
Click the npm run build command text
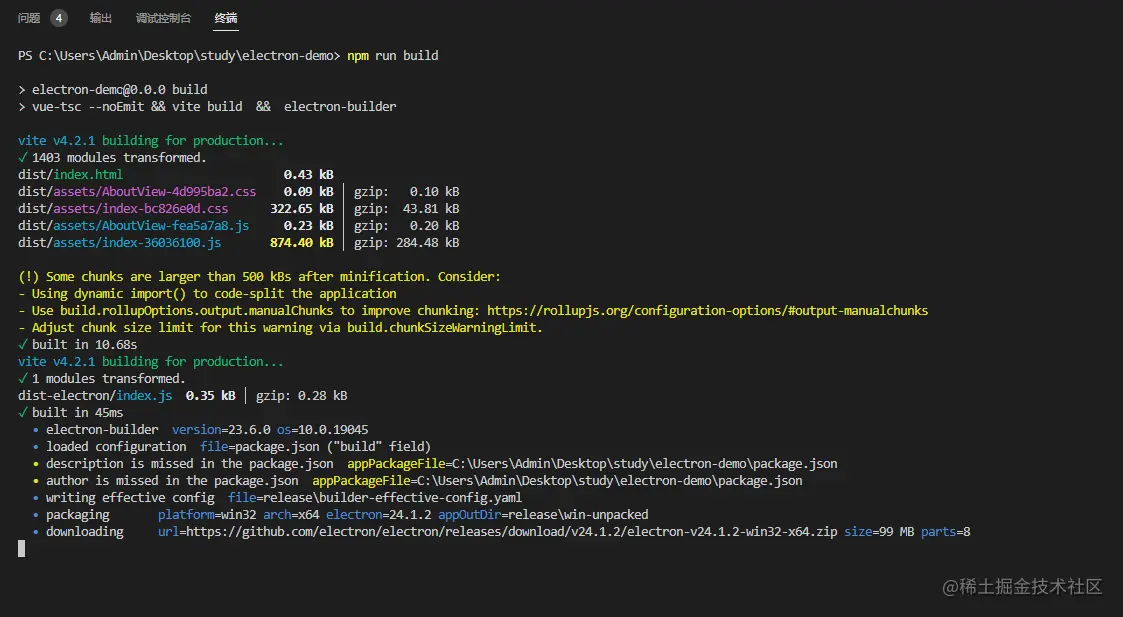coord(392,56)
